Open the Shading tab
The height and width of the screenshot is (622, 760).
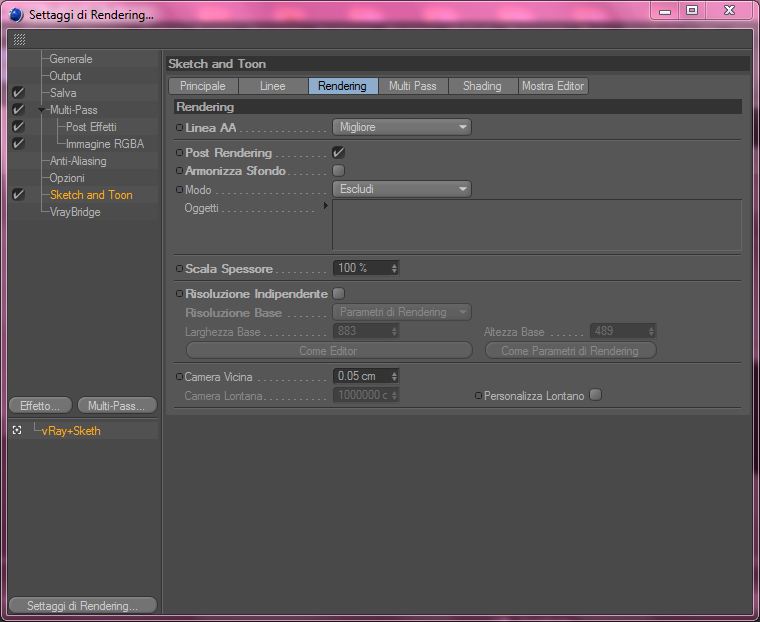[483, 86]
